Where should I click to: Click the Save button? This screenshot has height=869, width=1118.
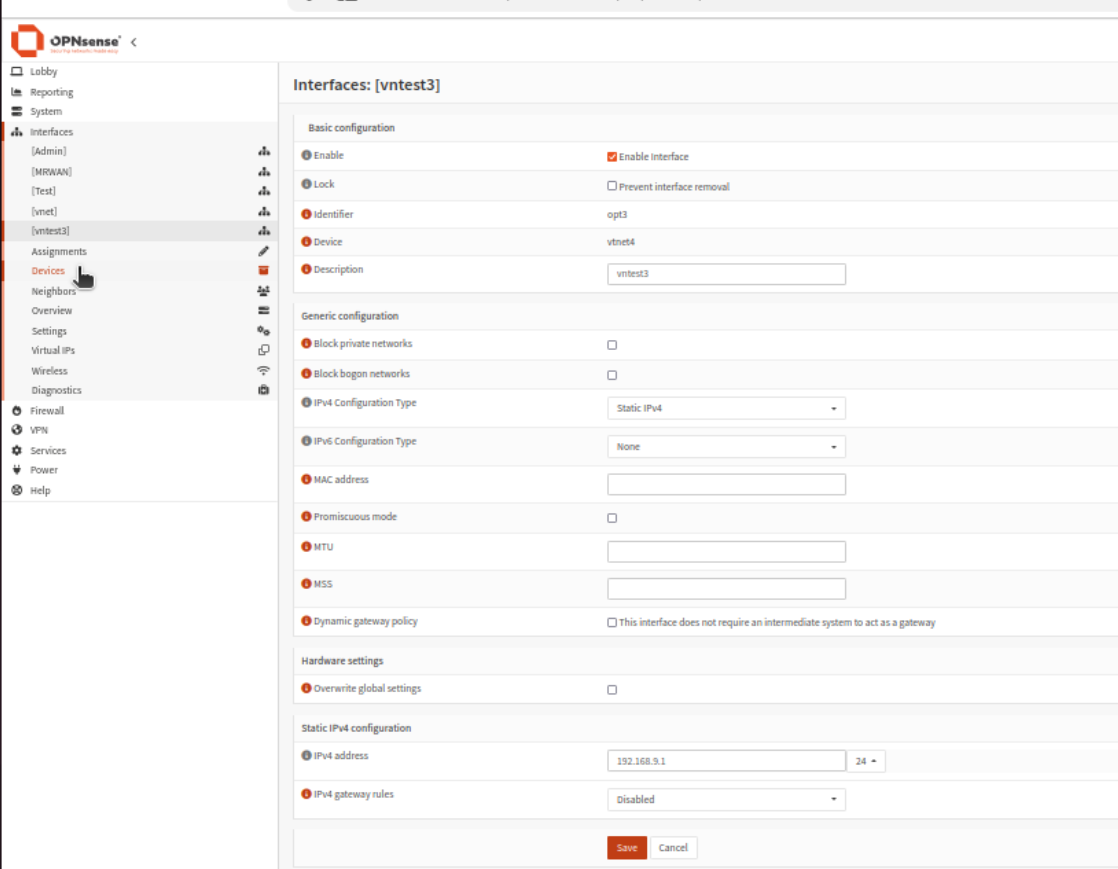click(627, 848)
